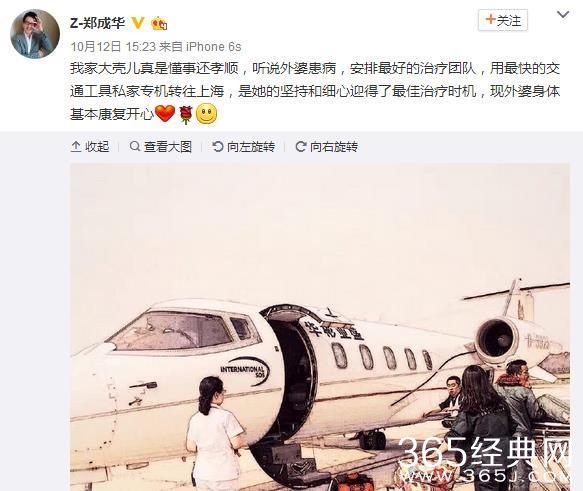
Task: Collapse the image with 收起
Action: [x=90, y=147]
